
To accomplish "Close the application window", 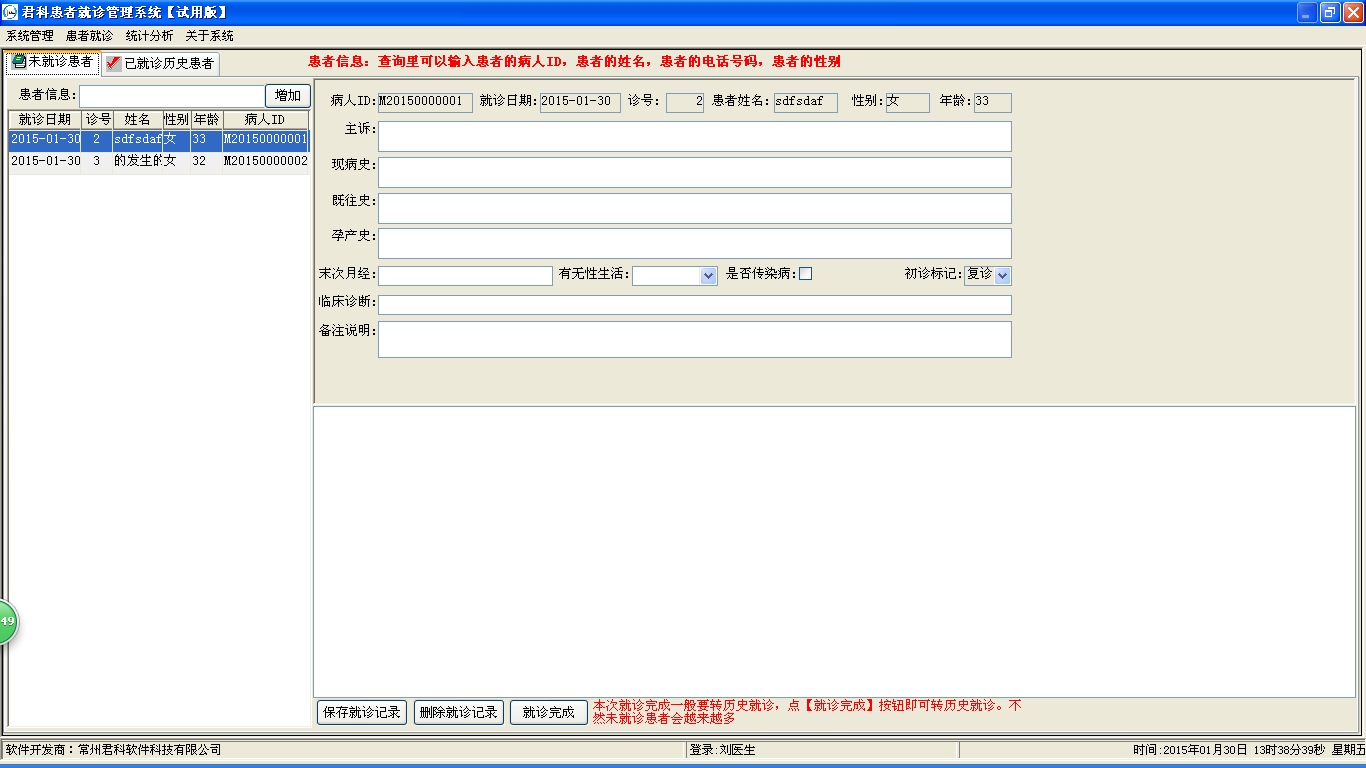I will point(1353,12).
